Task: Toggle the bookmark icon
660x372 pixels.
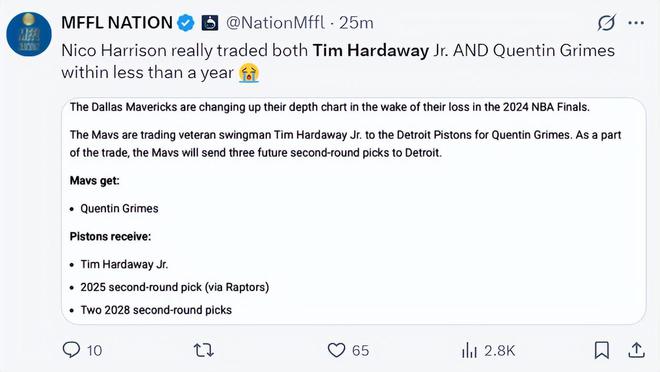Action: point(602,350)
